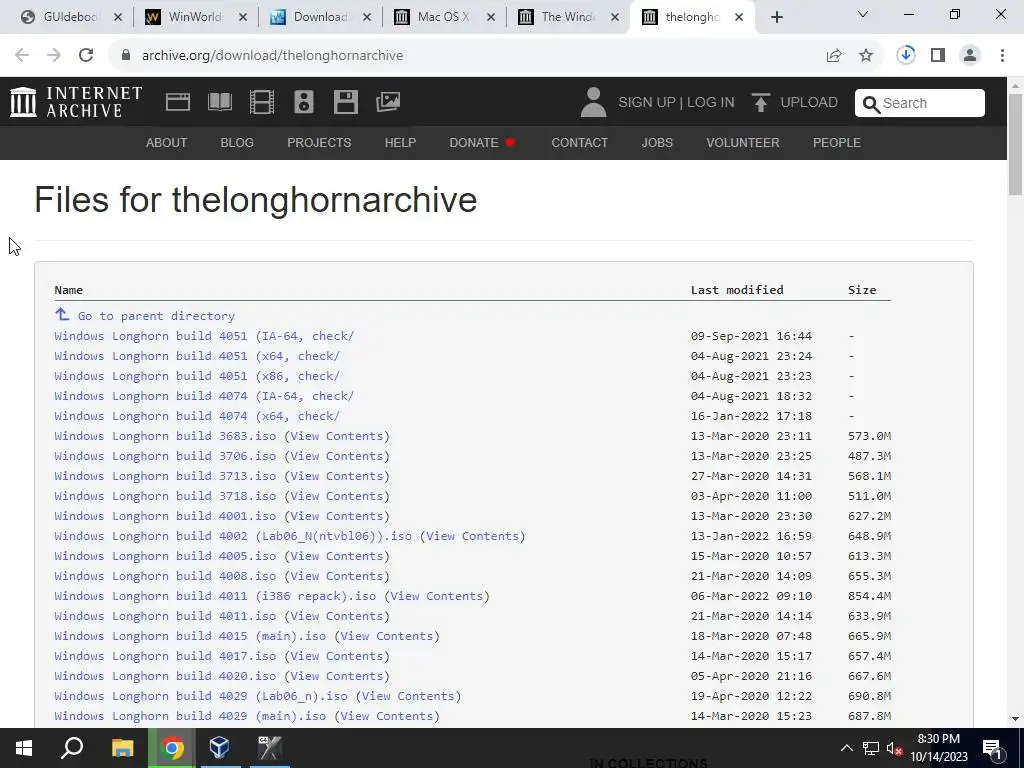Open the DONATE nav item
This screenshot has width=1024, height=768.
tap(483, 142)
